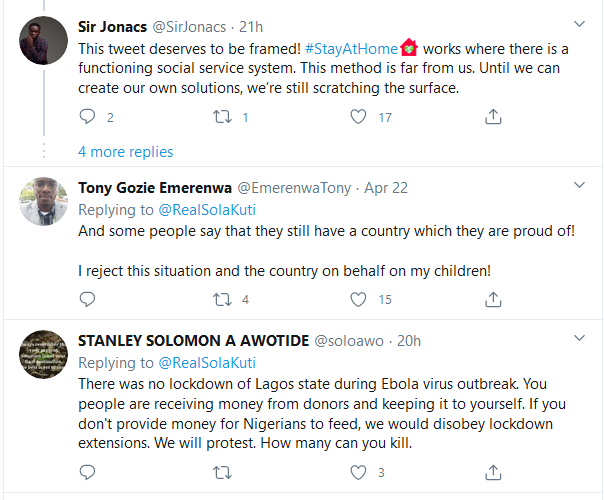Show 4 more replies
This screenshot has width=604, height=500.
tap(125, 152)
